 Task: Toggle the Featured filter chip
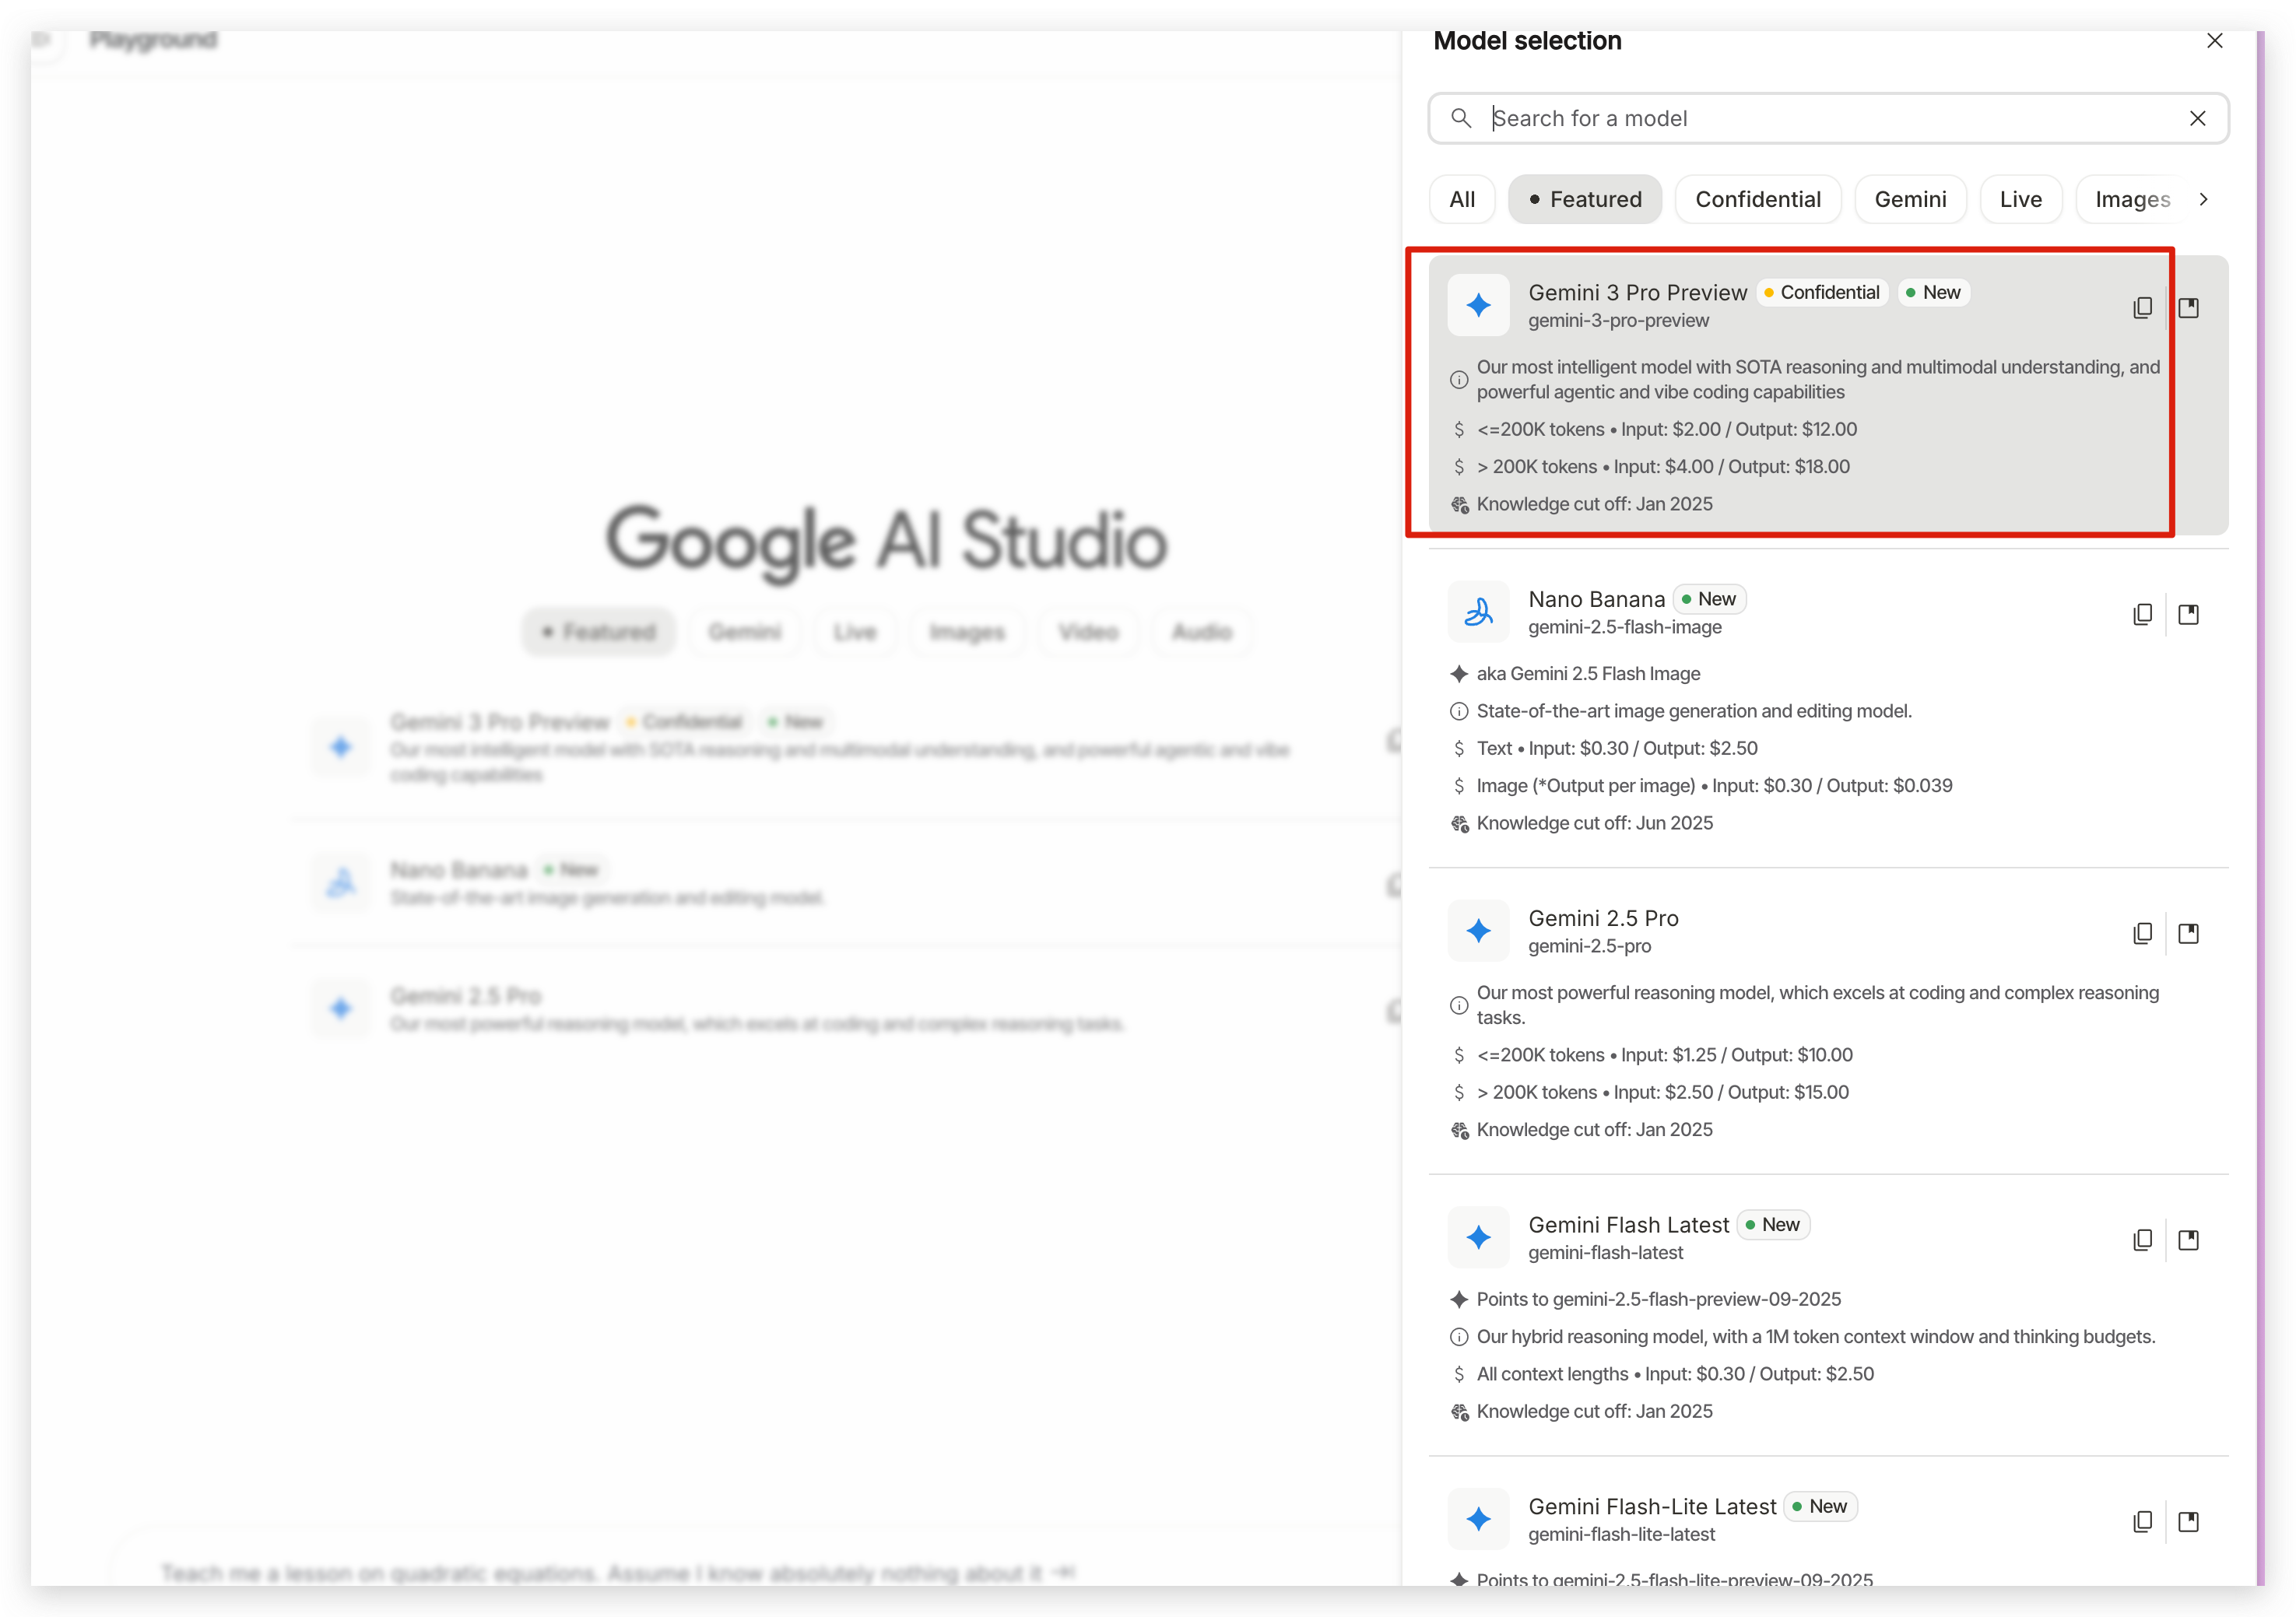pos(1584,199)
